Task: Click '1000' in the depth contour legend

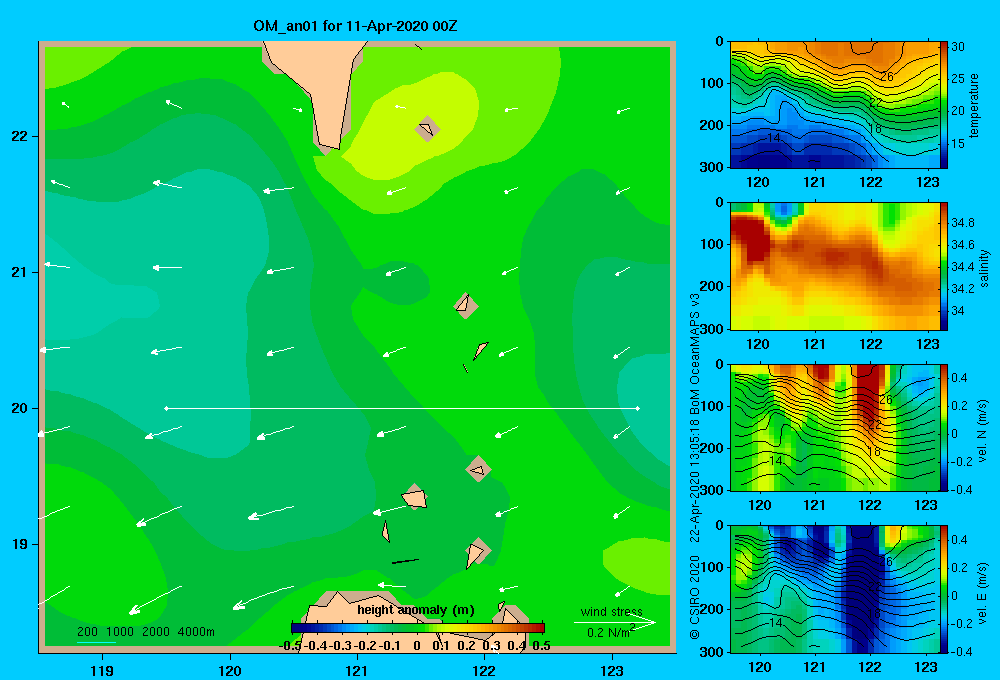Action: coord(120,632)
